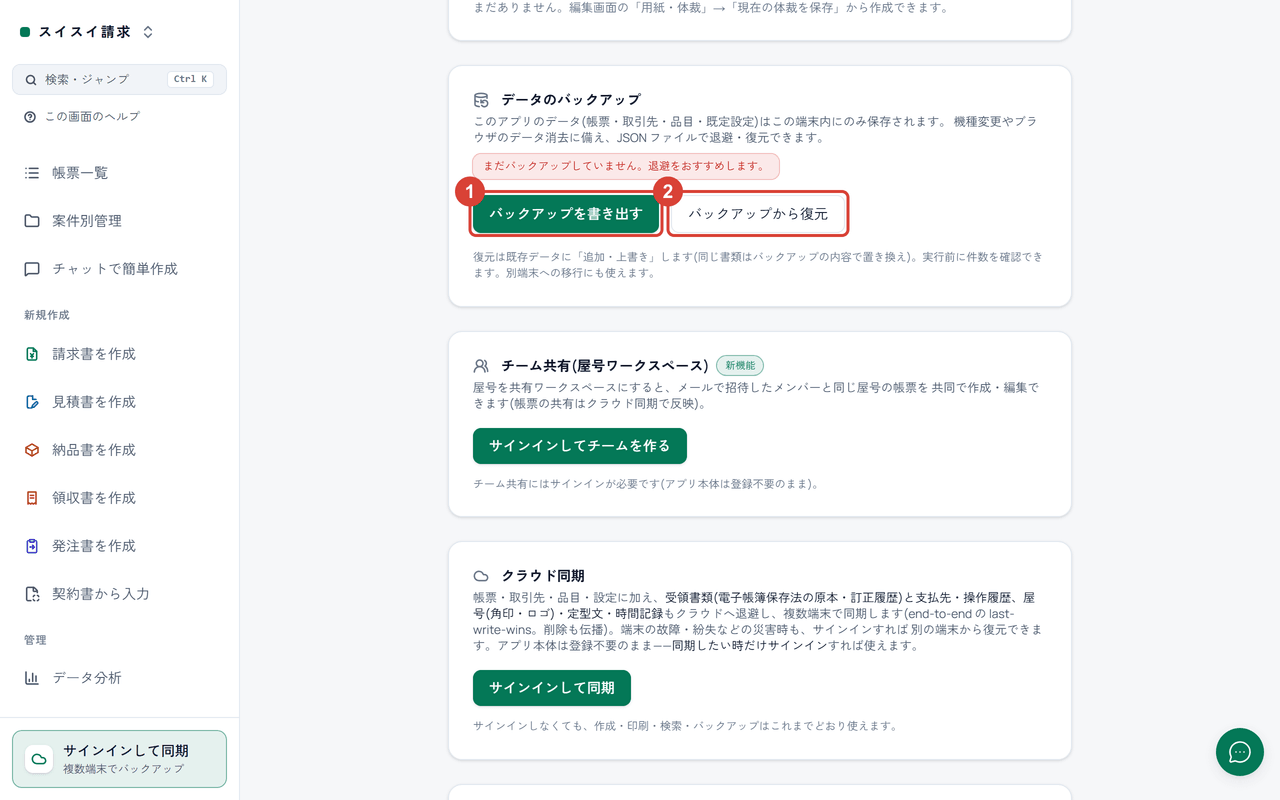Select 領収書を作成 in the sidebar
Viewport: 1280px width, 800px height.
[x=120, y=498]
